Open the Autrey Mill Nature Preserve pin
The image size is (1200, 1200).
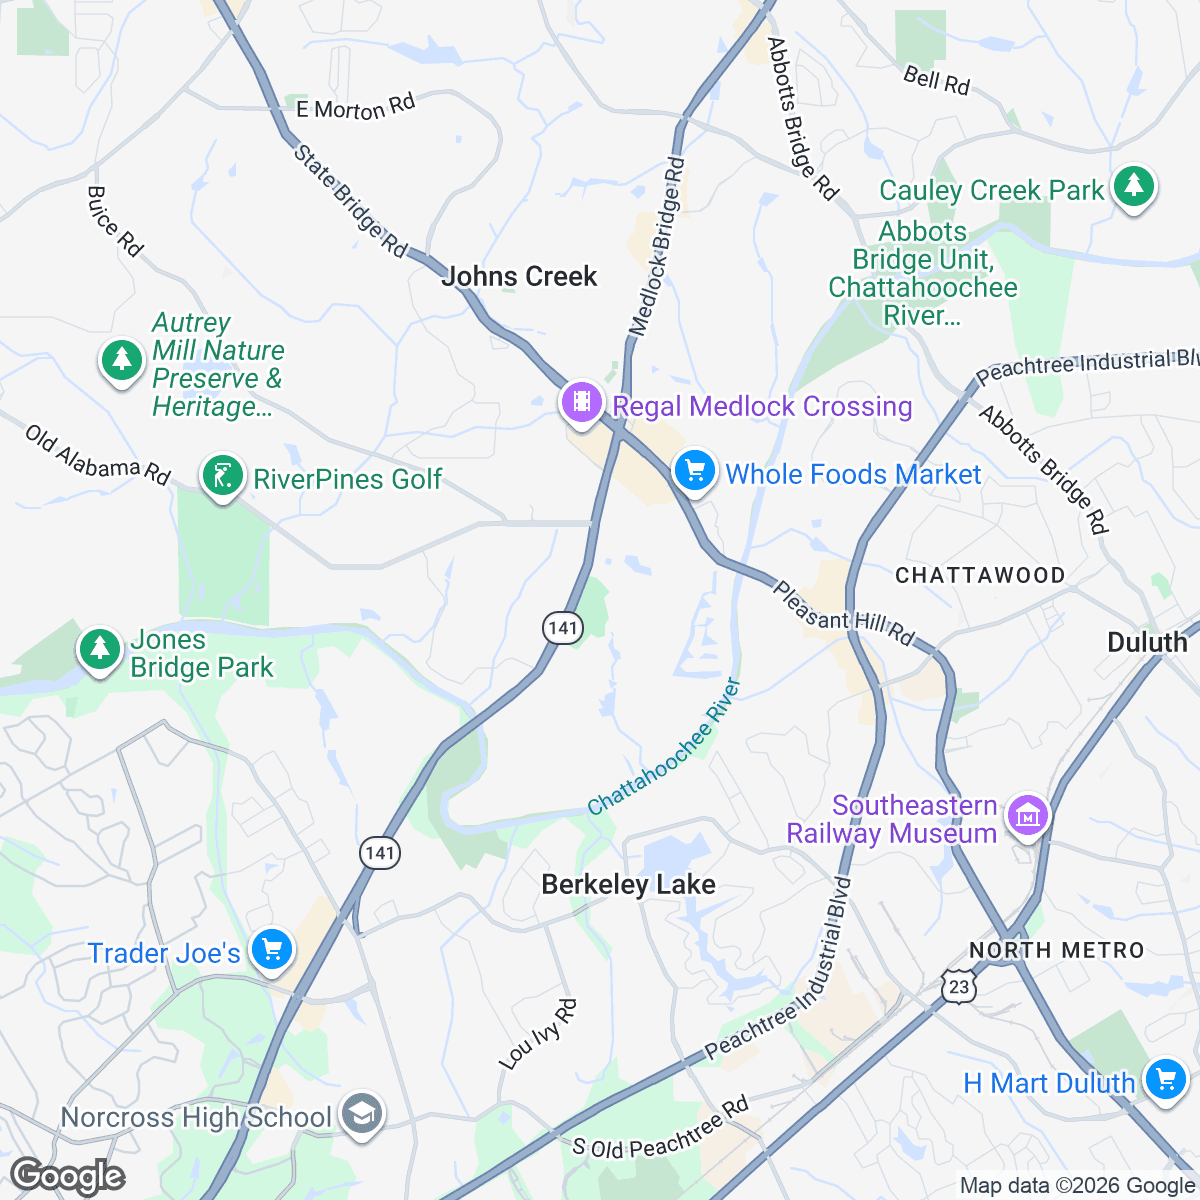click(x=121, y=362)
